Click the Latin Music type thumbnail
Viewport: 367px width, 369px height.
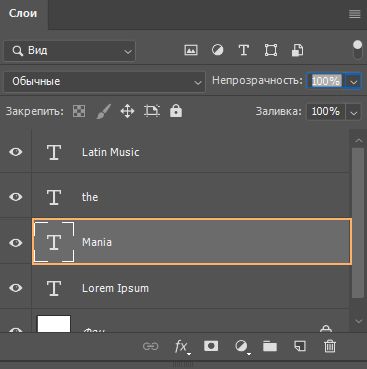coord(54,152)
